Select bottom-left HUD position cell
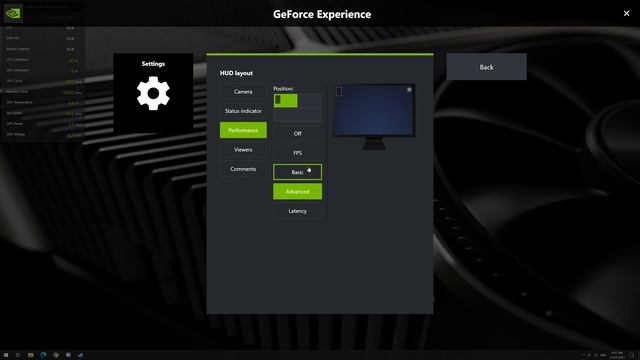Image resolution: width=640 pixels, height=360 pixels. (x=285, y=115)
